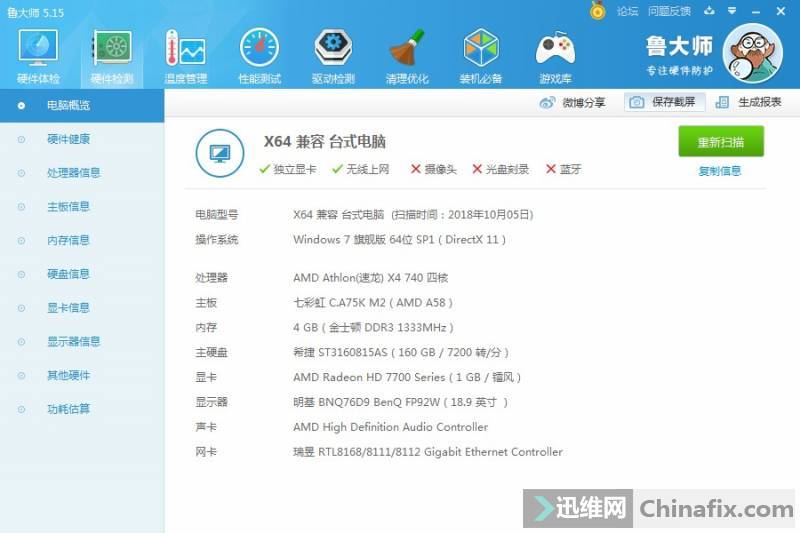The image size is (800, 533).
Task: Open the title bar dropdown menu arrow
Action: click(x=732, y=11)
